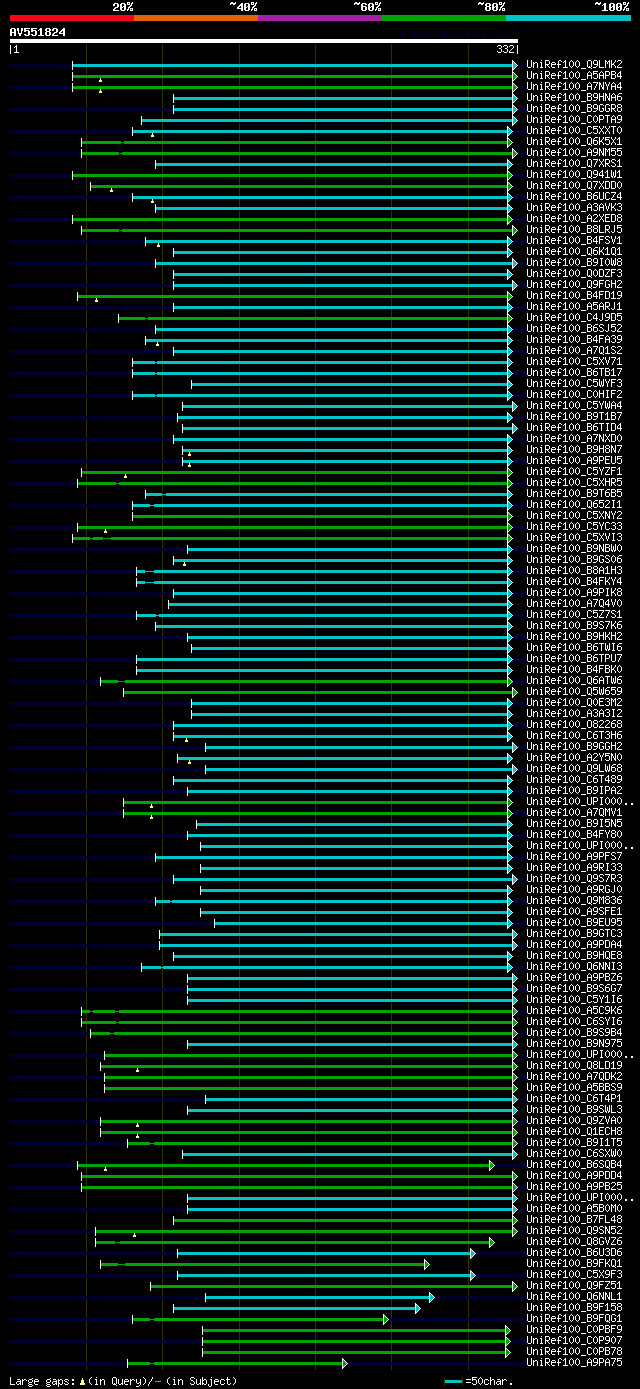Select UniRef100_Q652I1 in the hit list
Viewport: 640px width, 1389px height.
[574, 504]
